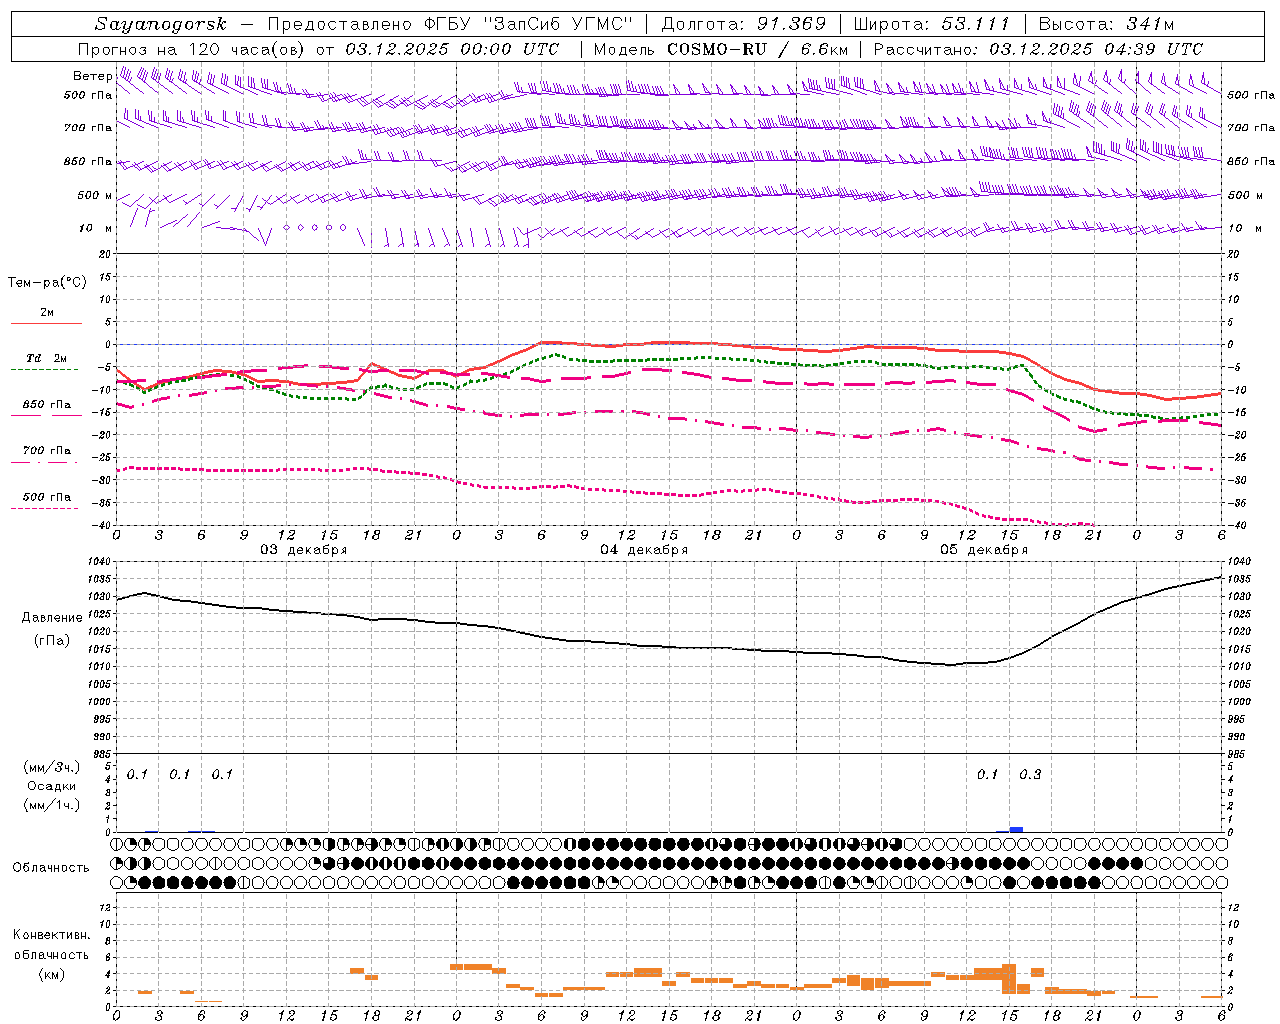Click the "Td 2м" dew point legend entry

[x=46, y=358]
